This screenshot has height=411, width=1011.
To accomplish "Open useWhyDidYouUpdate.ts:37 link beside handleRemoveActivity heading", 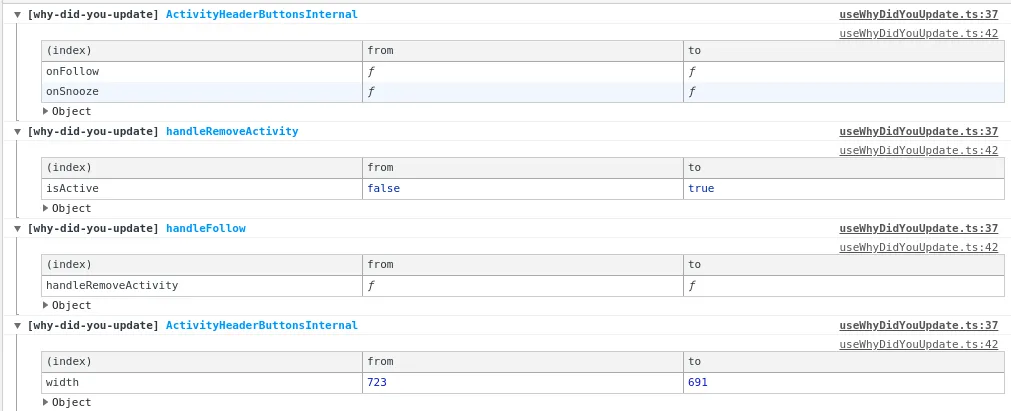I will [918, 132].
